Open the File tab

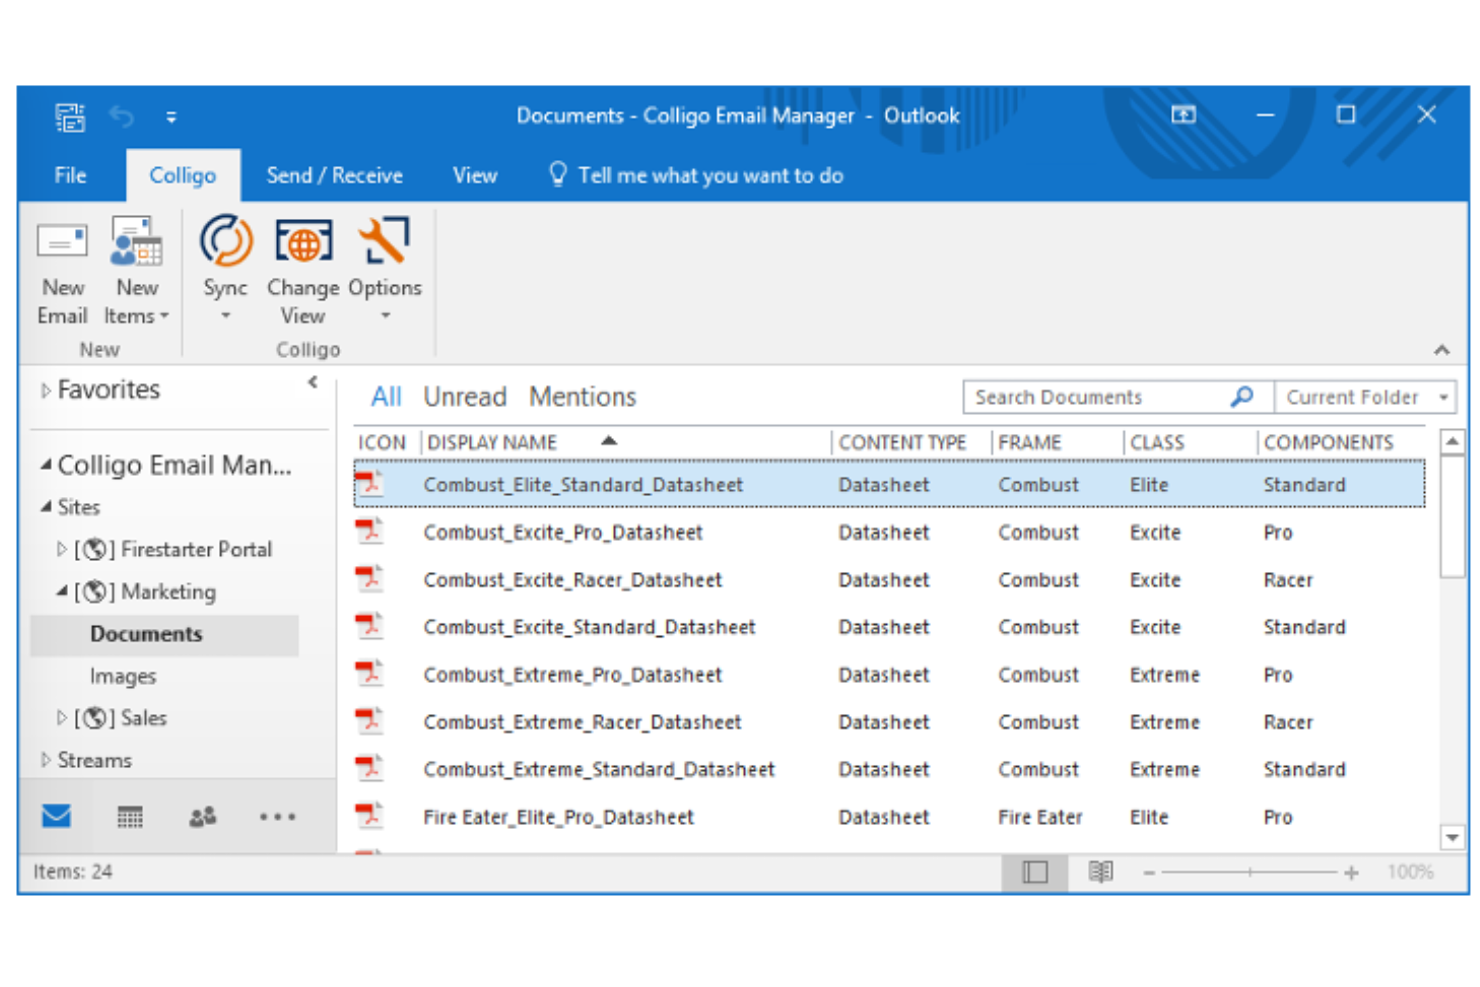point(70,175)
